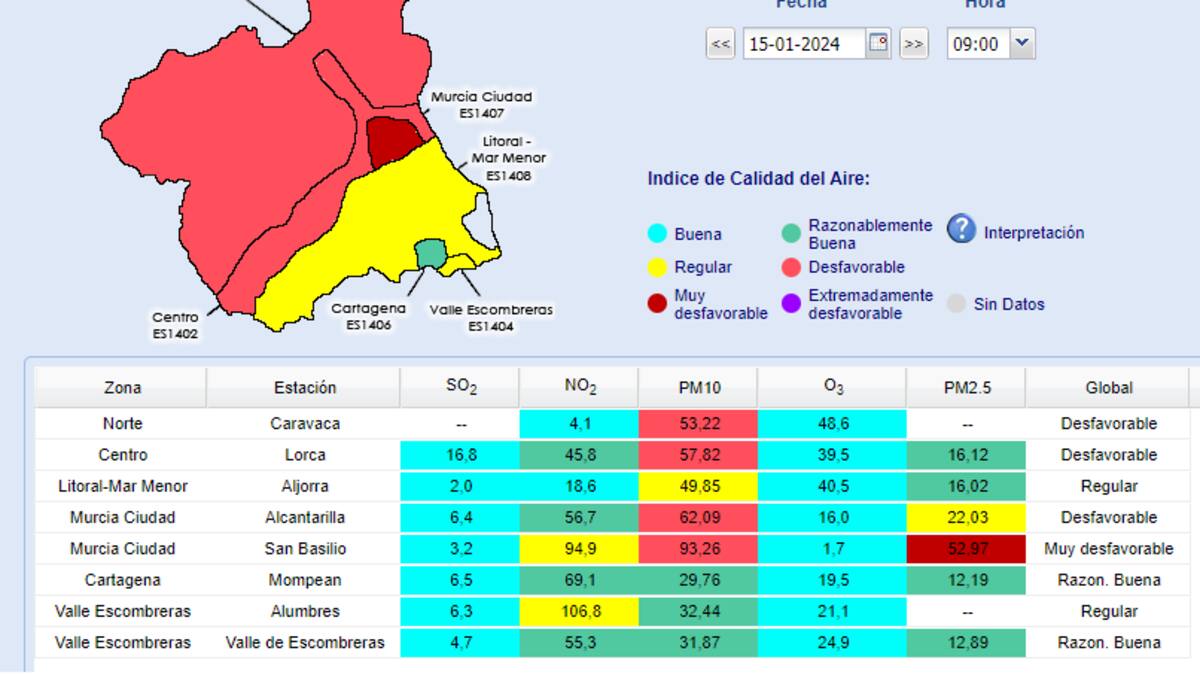Select the green Cartagena zone on map
This screenshot has height=675, width=1200.
[x=431, y=253]
